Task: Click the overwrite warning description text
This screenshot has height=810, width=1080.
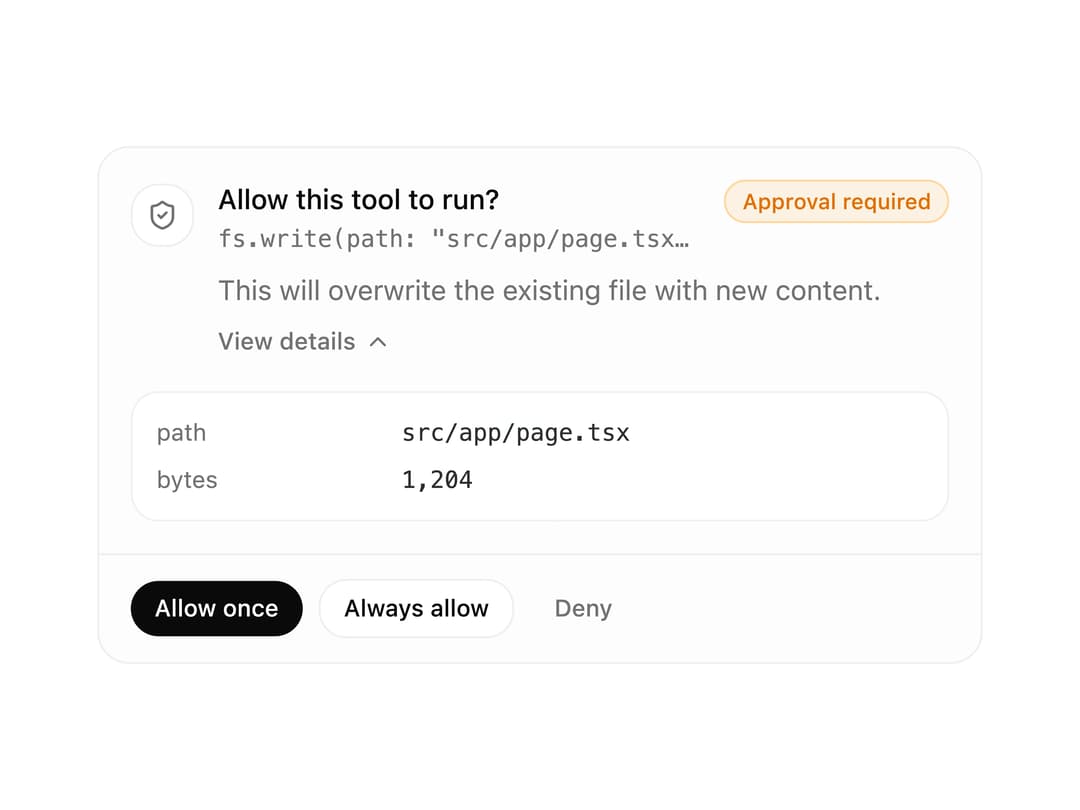Action: coord(549,291)
